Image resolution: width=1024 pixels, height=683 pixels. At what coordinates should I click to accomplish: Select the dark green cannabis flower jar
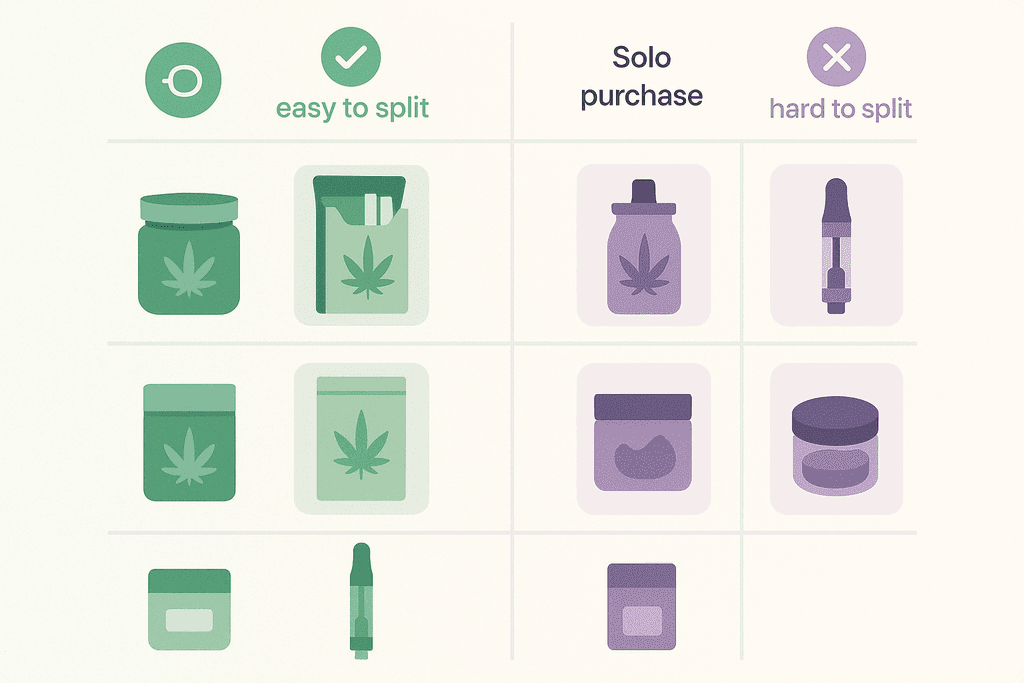pyautogui.click(x=189, y=255)
